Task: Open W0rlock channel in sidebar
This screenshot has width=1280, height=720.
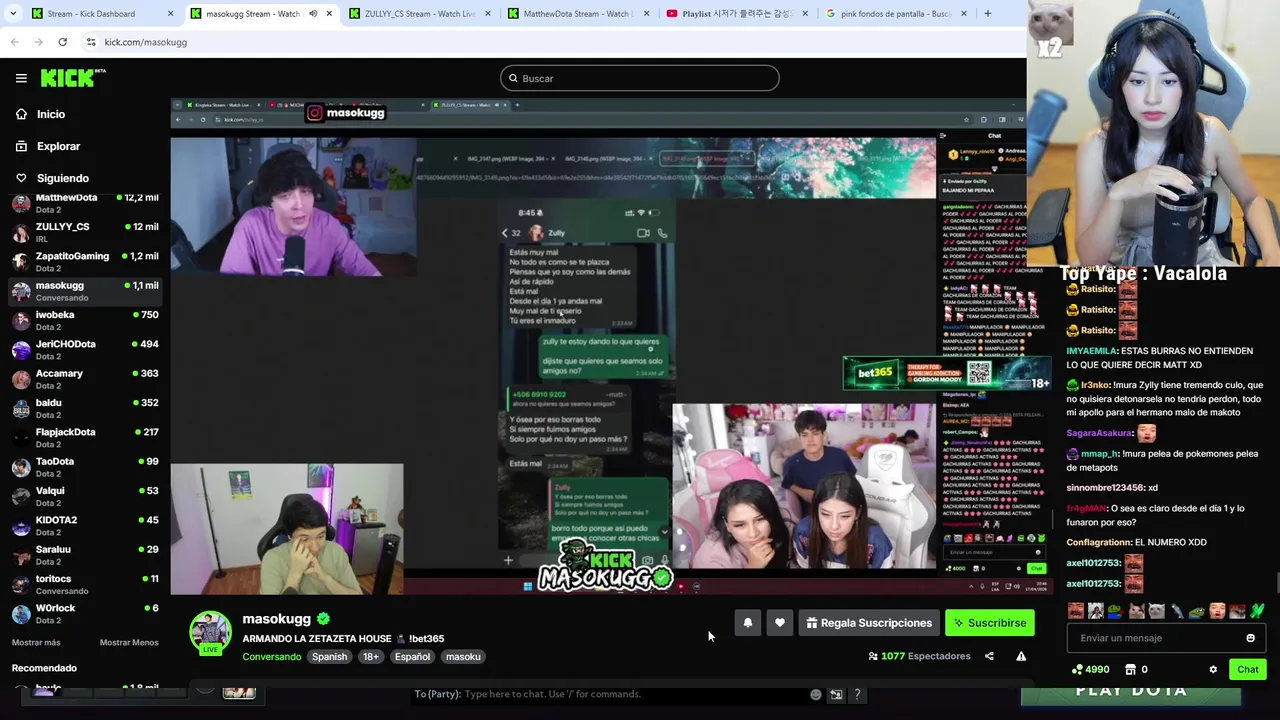Action: tap(85, 613)
